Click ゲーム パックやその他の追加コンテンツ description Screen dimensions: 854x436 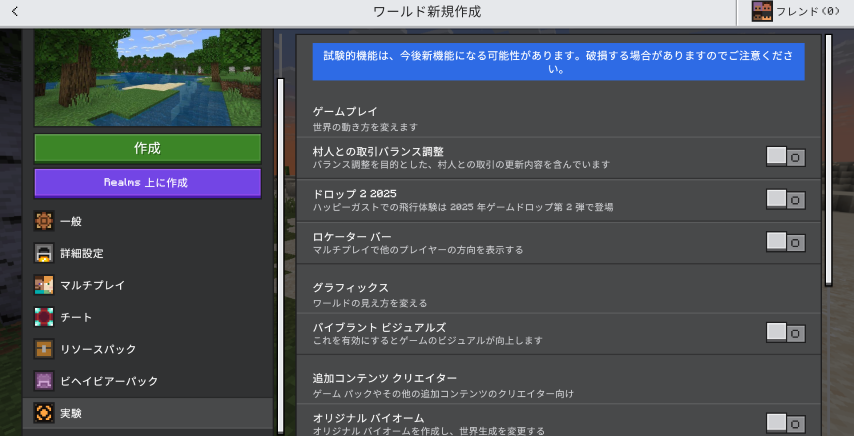pyautogui.click(x=443, y=394)
